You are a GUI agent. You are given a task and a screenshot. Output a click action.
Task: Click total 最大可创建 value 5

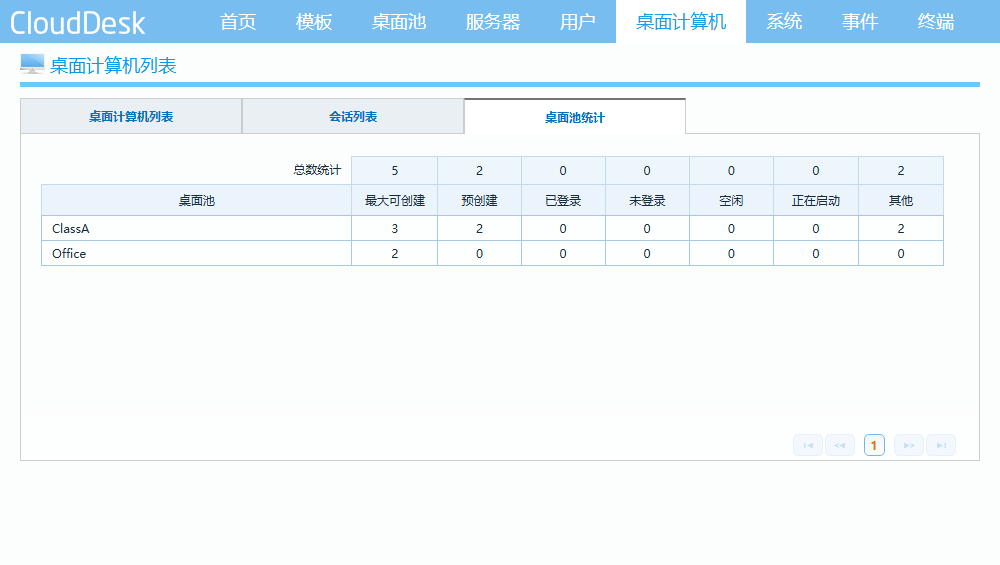tap(395, 170)
